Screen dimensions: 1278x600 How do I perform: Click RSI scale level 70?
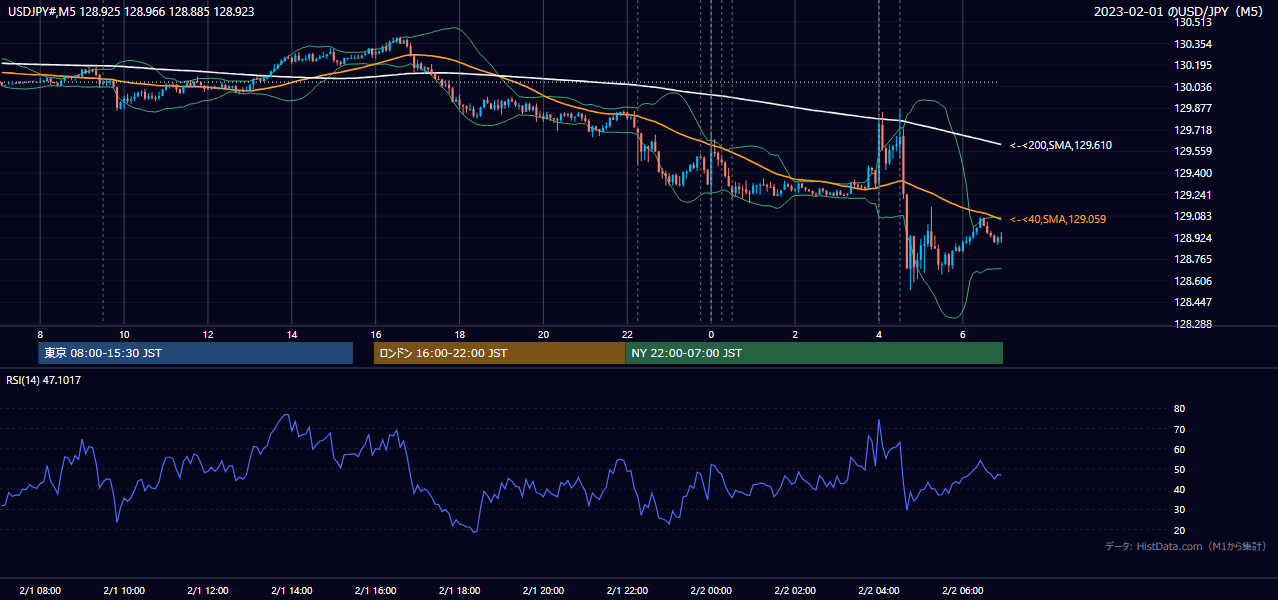click(x=1179, y=429)
